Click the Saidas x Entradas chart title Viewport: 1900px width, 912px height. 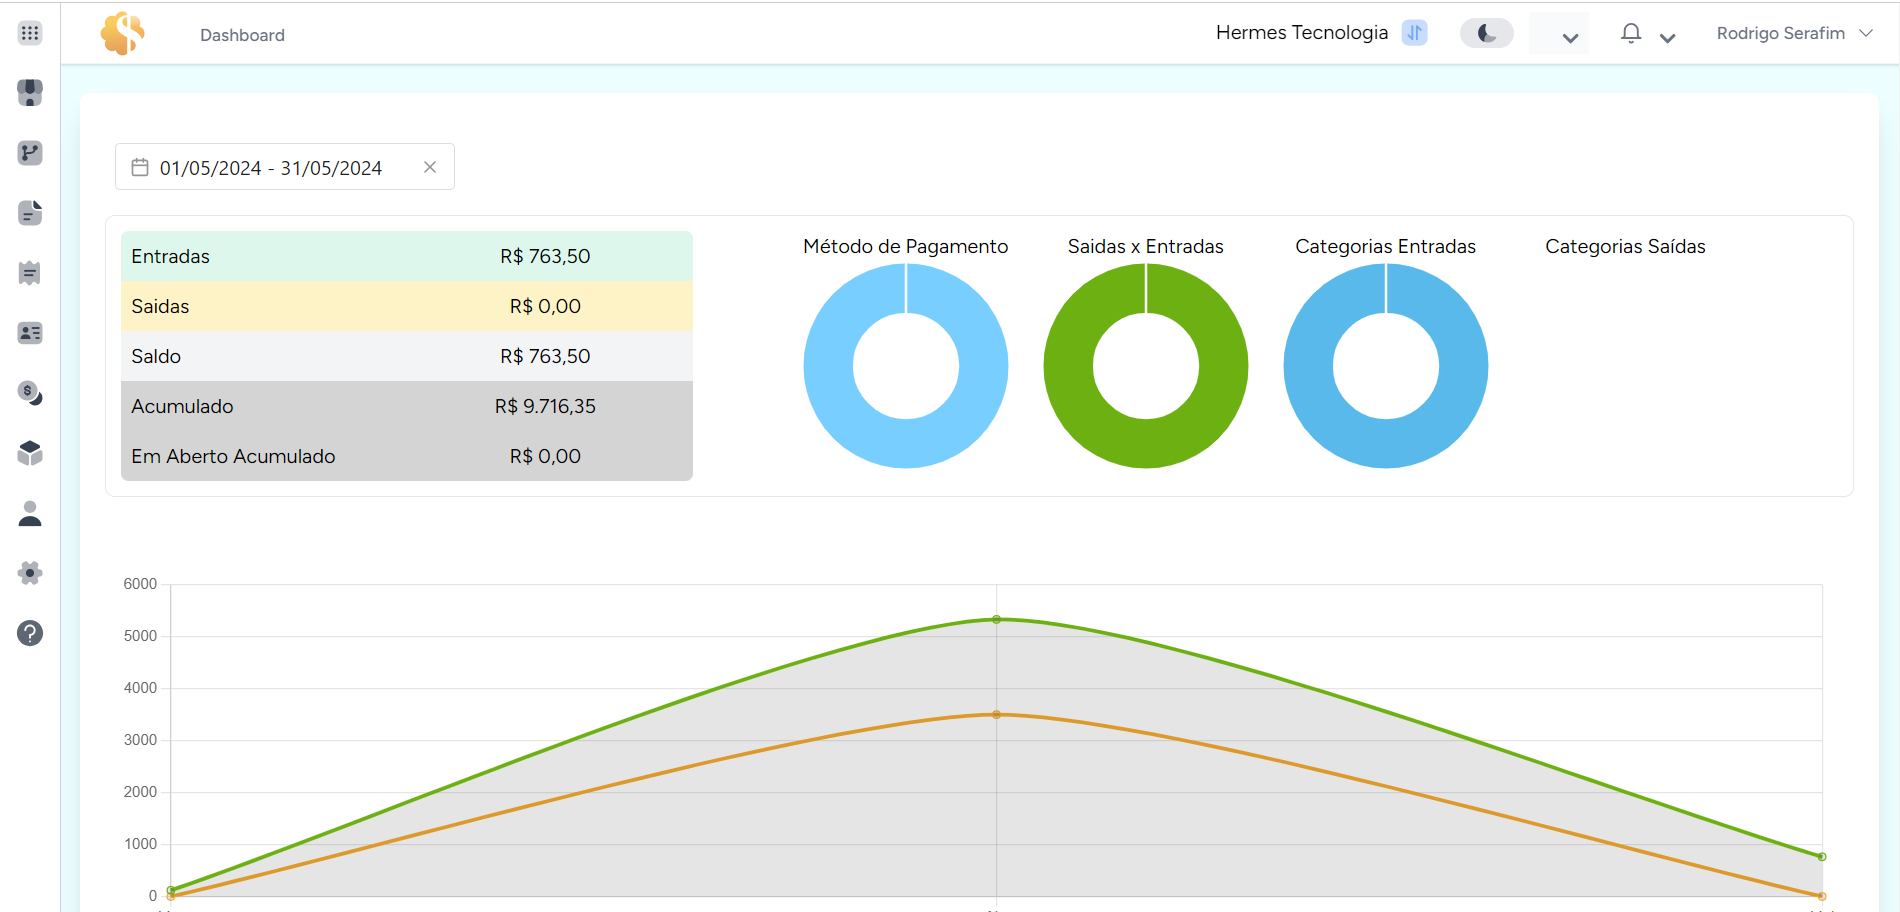pos(1146,246)
